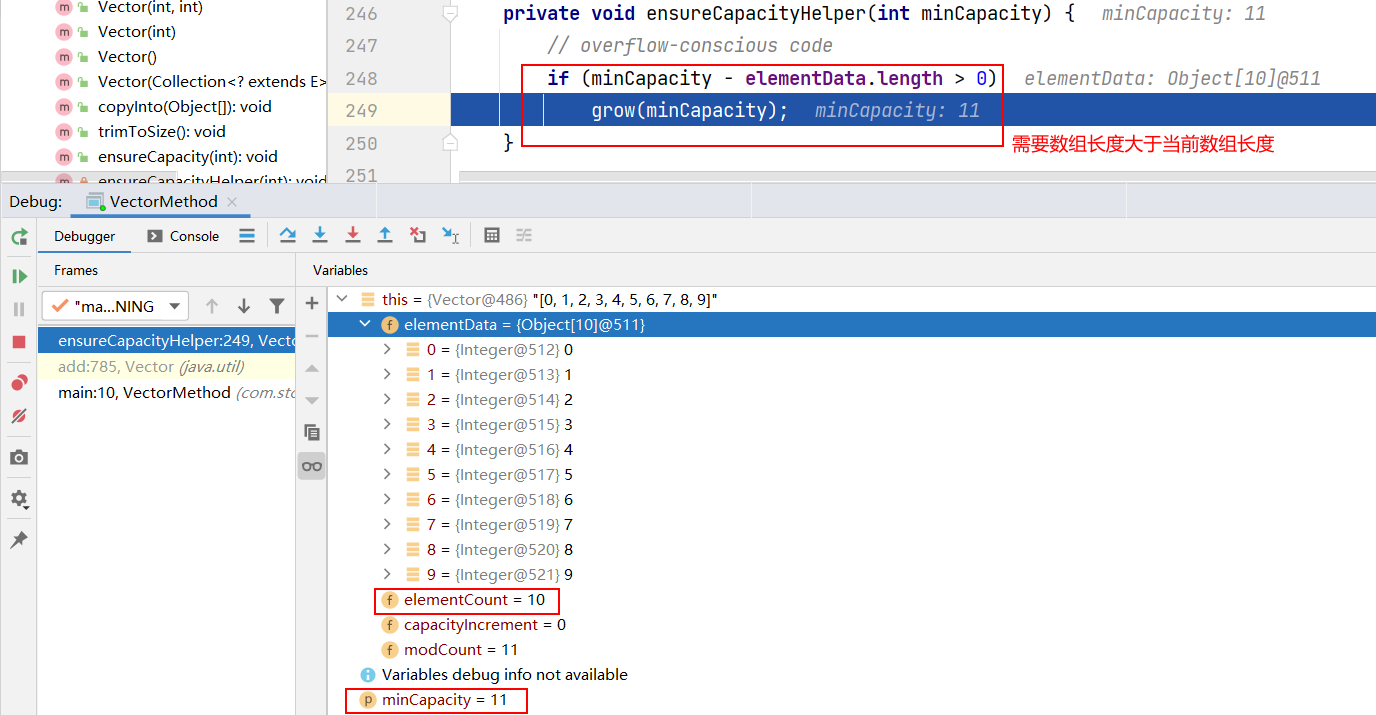Image resolution: width=1376 pixels, height=715 pixels.
Task: Switch to the Debugger tab
Action: (x=85, y=236)
